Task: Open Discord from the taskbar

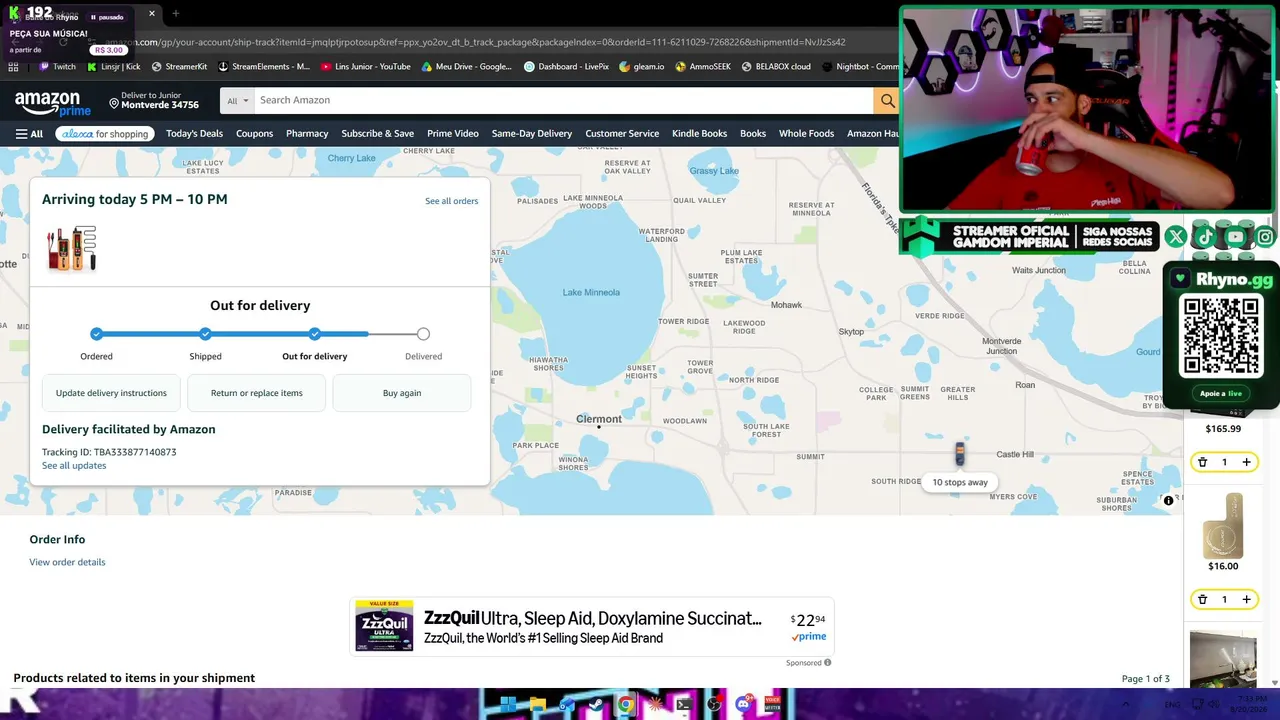Action: (x=743, y=704)
